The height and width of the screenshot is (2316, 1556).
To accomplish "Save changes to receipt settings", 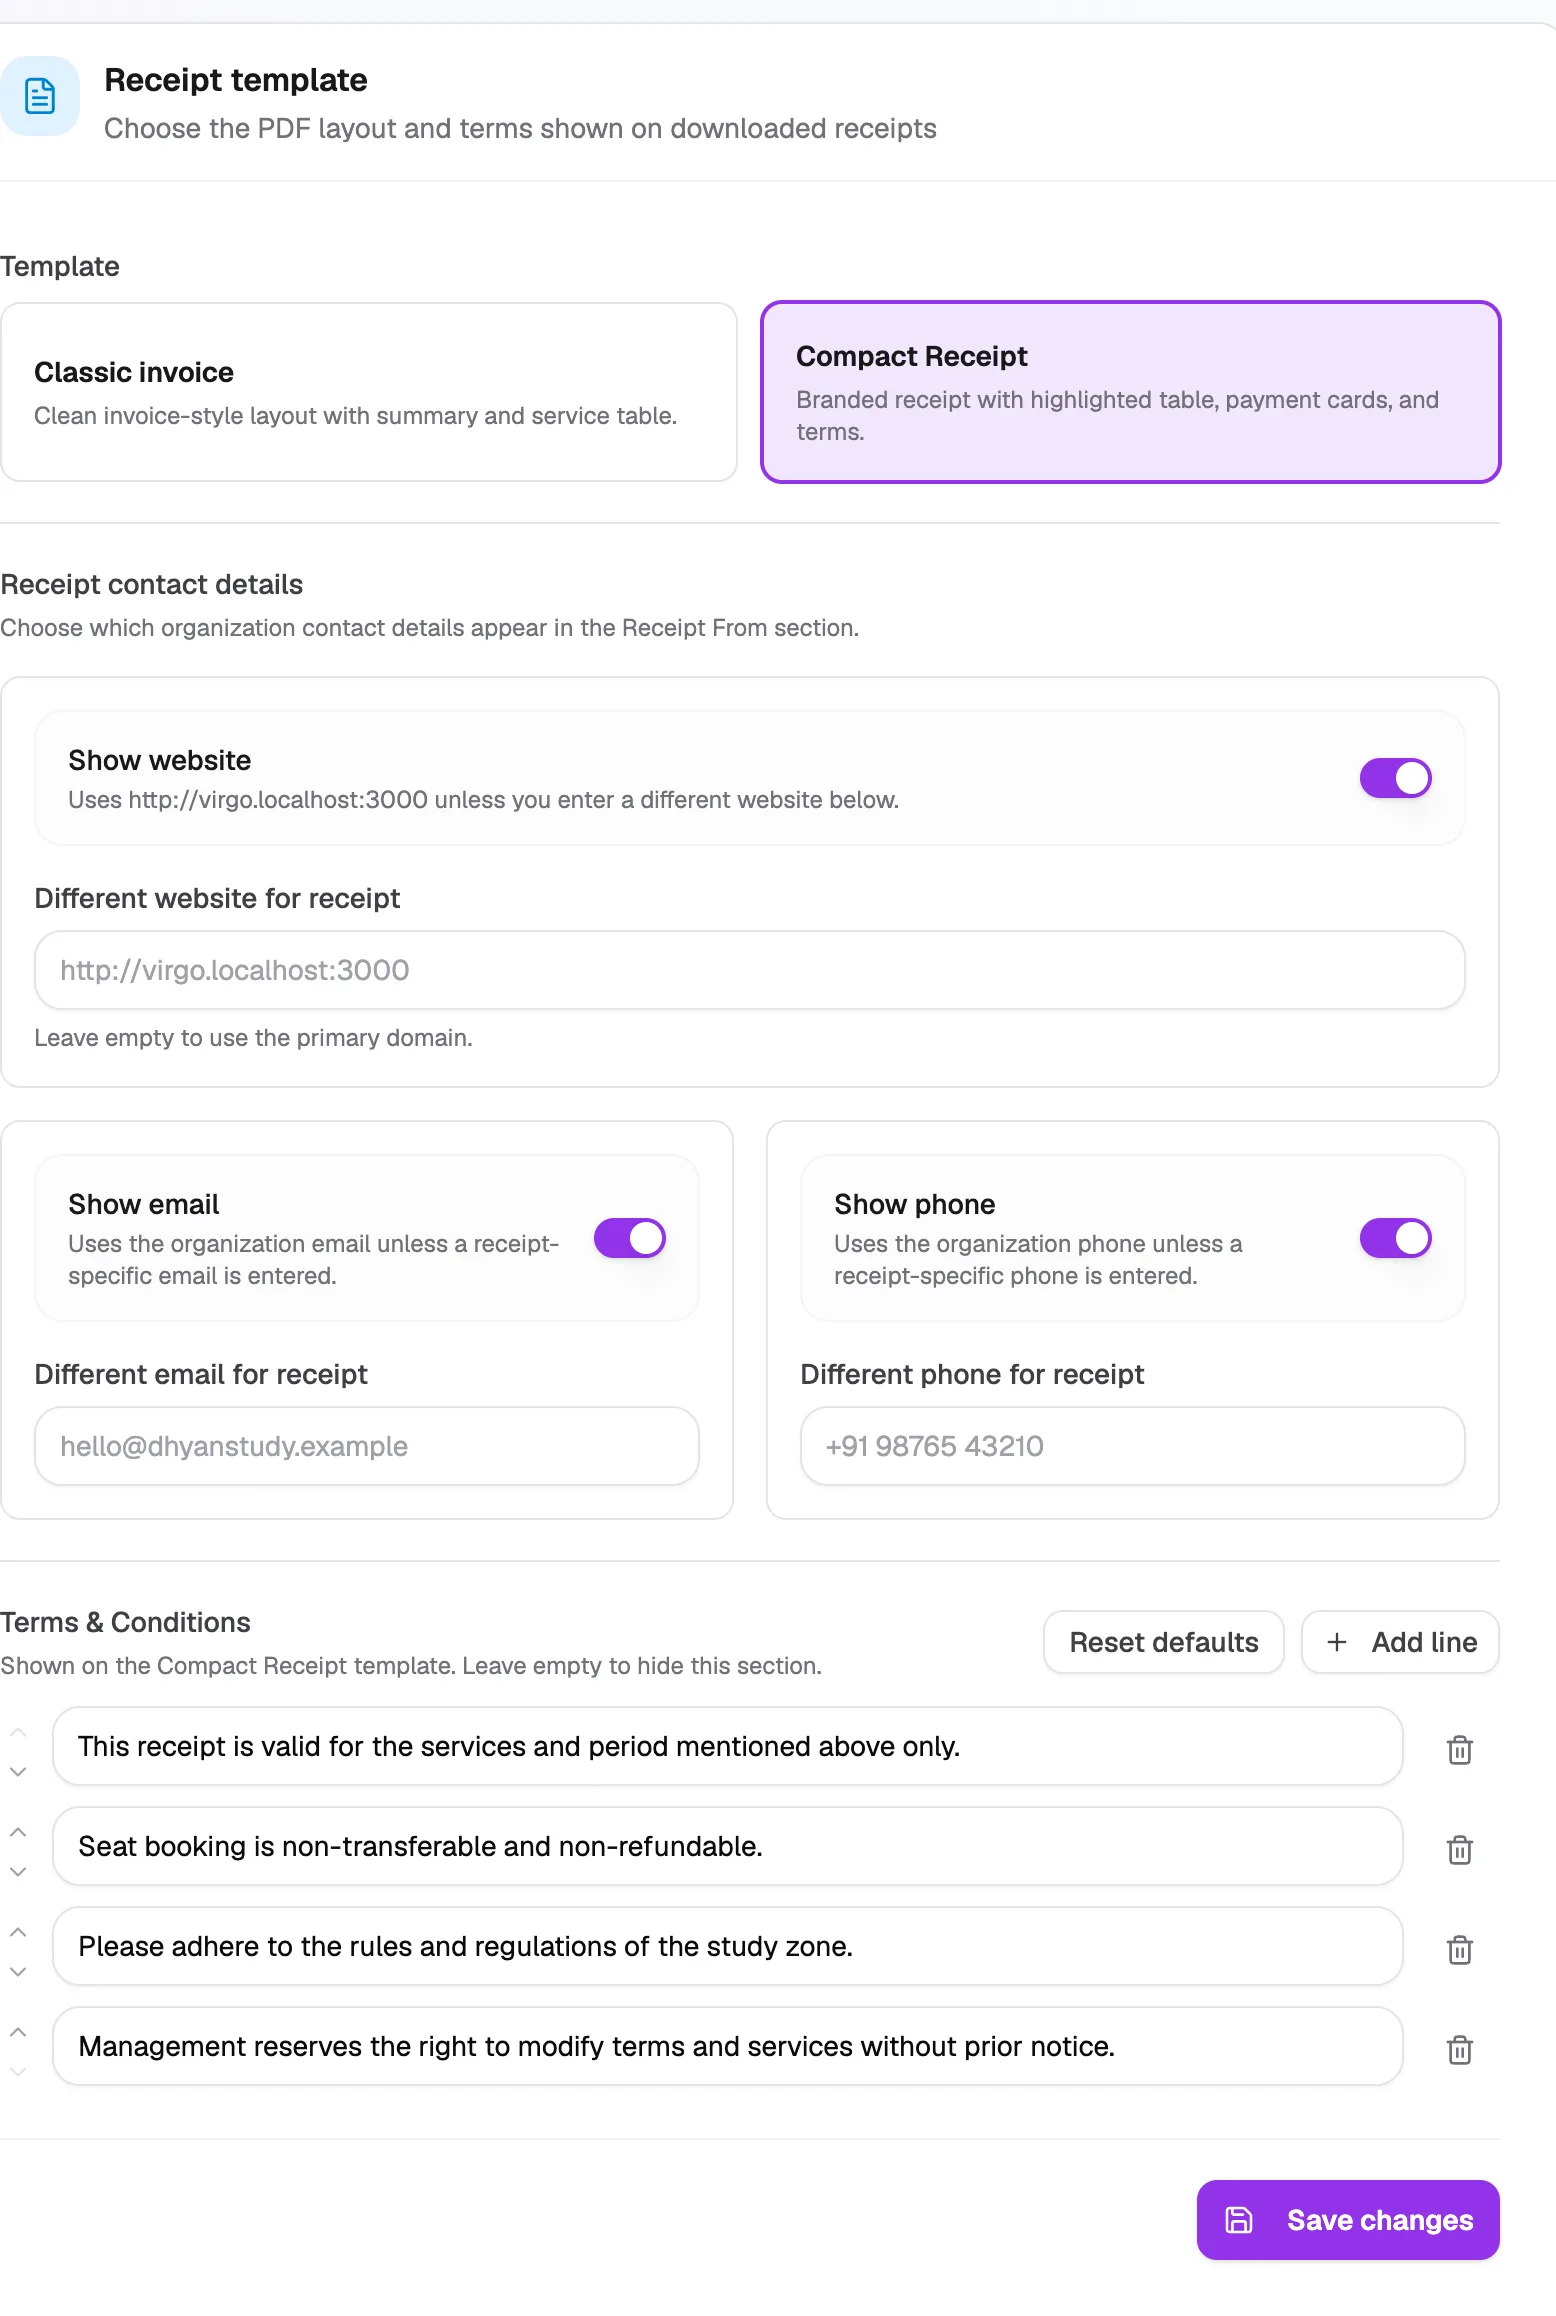I will tap(1348, 2220).
